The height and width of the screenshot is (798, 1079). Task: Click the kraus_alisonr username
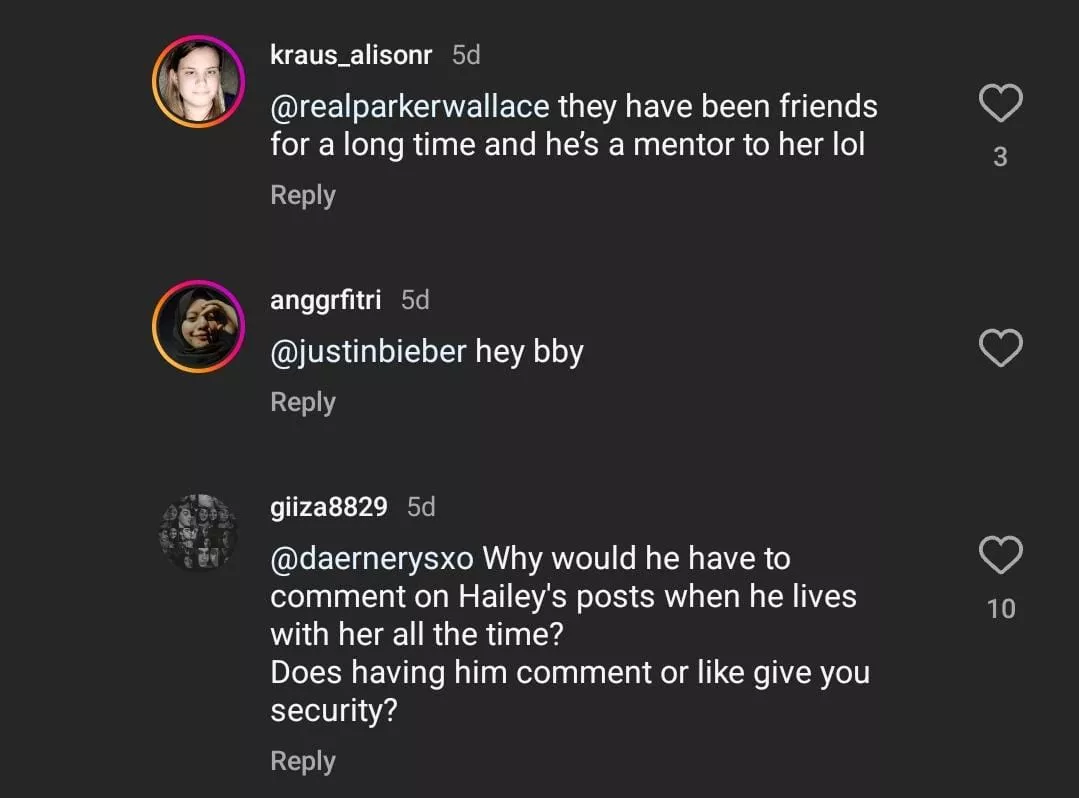[x=350, y=55]
